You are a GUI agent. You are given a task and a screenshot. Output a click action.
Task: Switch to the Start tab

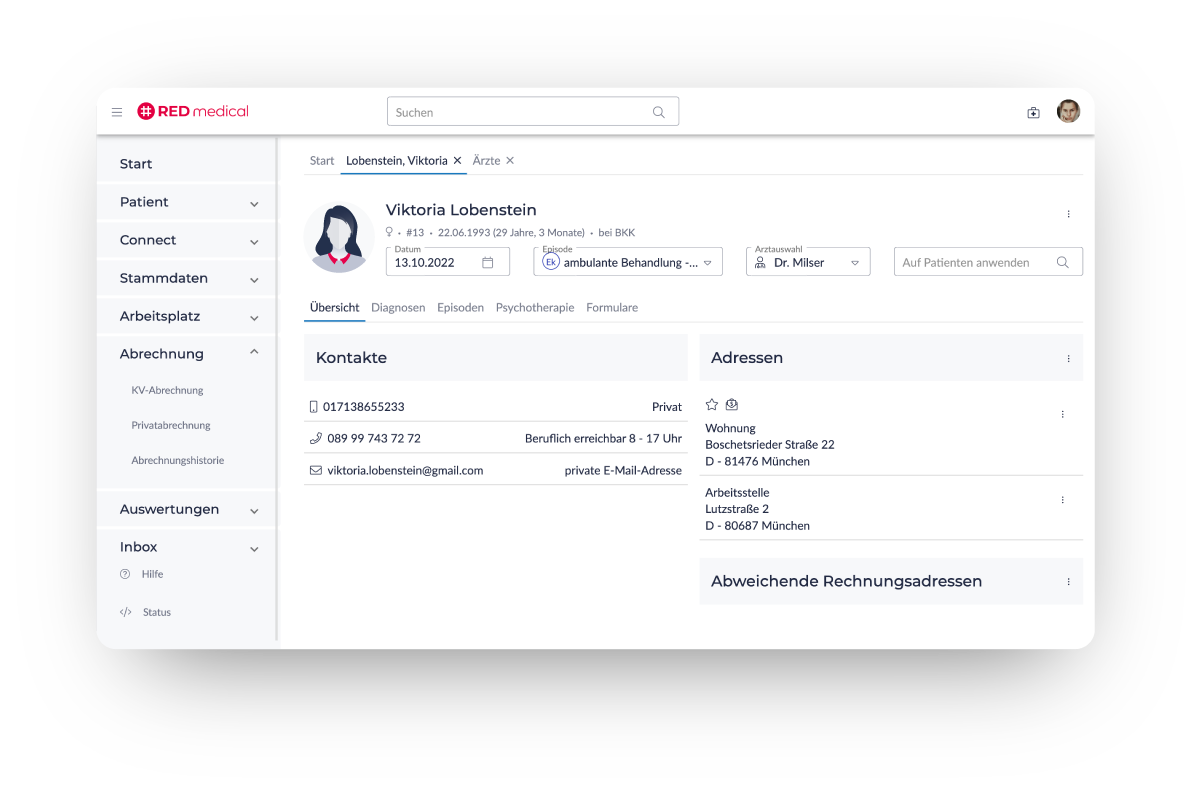click(x=322, y=160)
